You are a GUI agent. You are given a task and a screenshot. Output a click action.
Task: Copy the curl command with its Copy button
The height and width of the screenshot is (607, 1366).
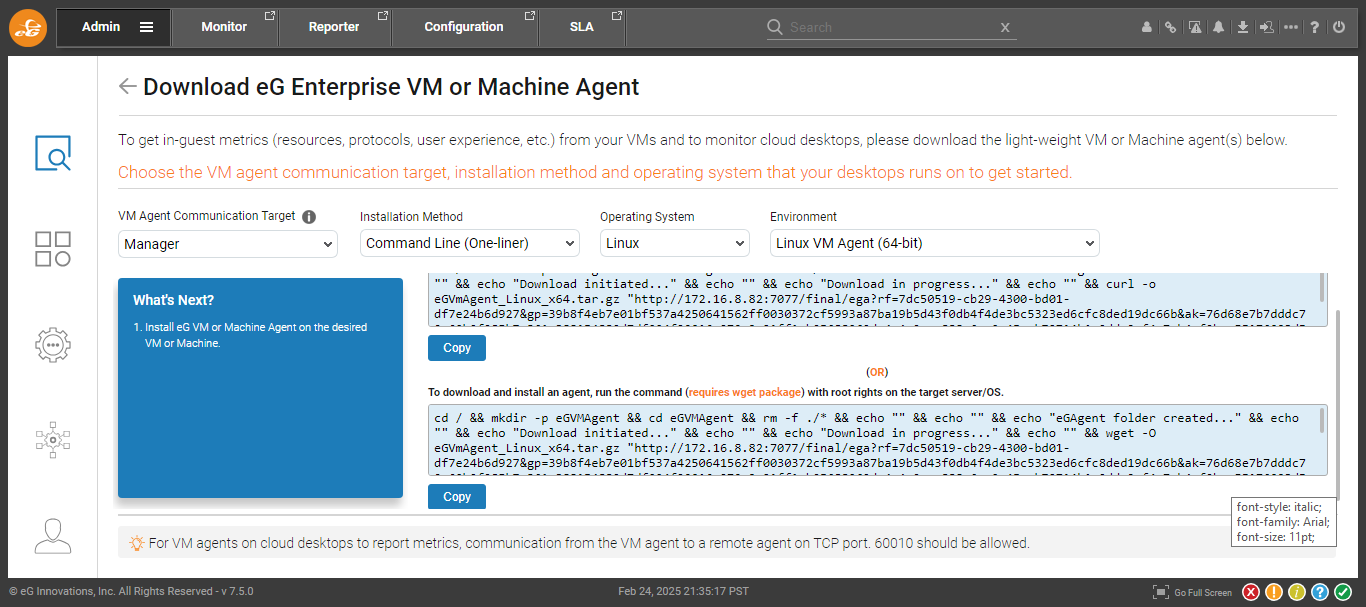click(457, 348)
